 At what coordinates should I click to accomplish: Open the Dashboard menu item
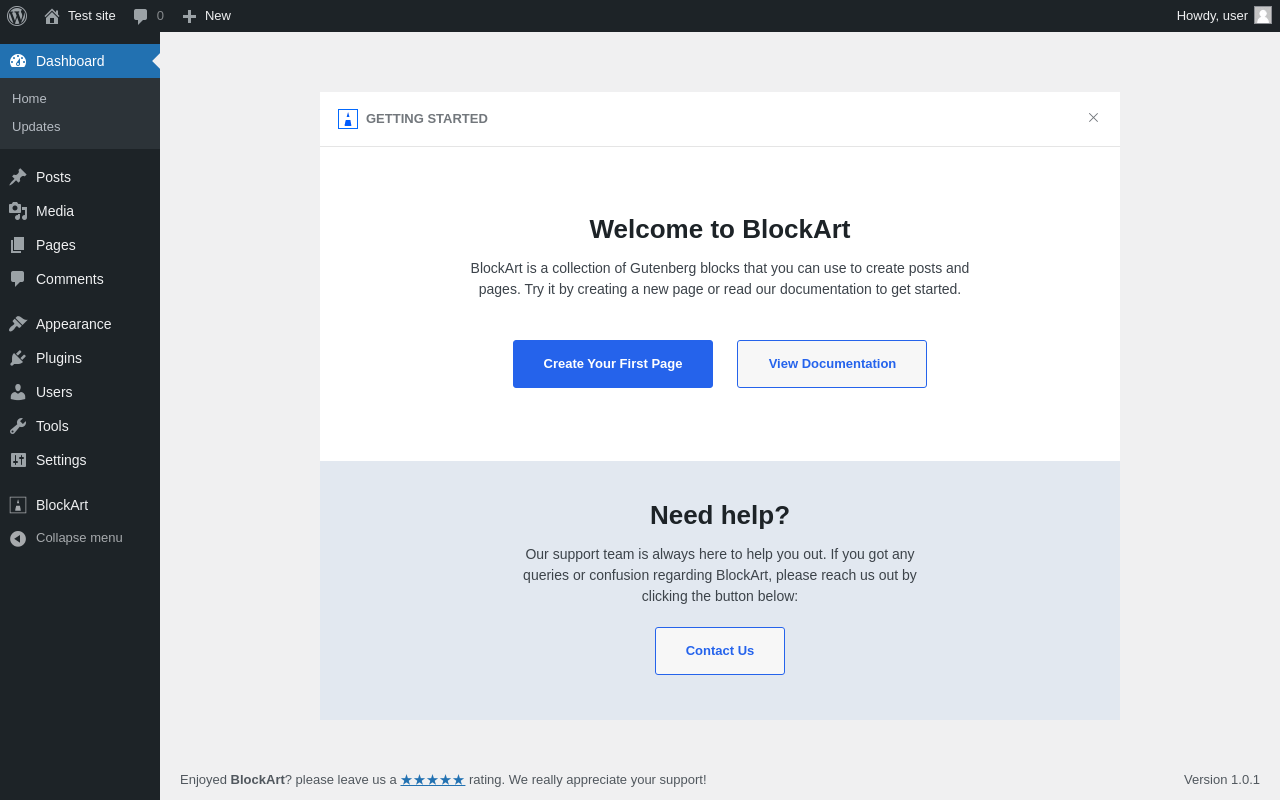pyautogui.click(x=80, y=61)
